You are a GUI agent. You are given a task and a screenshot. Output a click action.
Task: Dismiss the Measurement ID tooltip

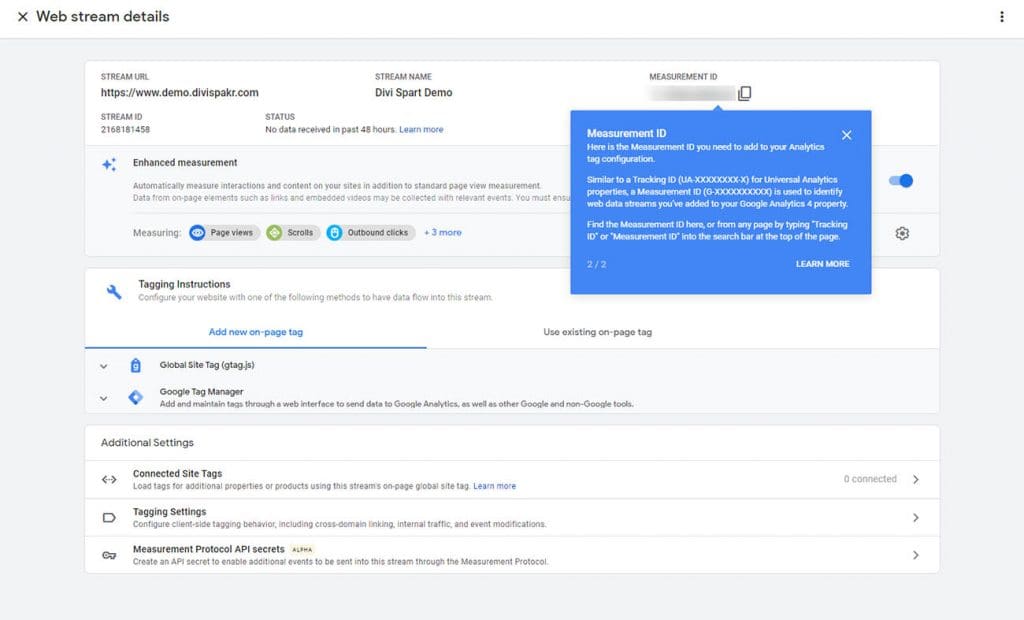[x=846, y=135]
